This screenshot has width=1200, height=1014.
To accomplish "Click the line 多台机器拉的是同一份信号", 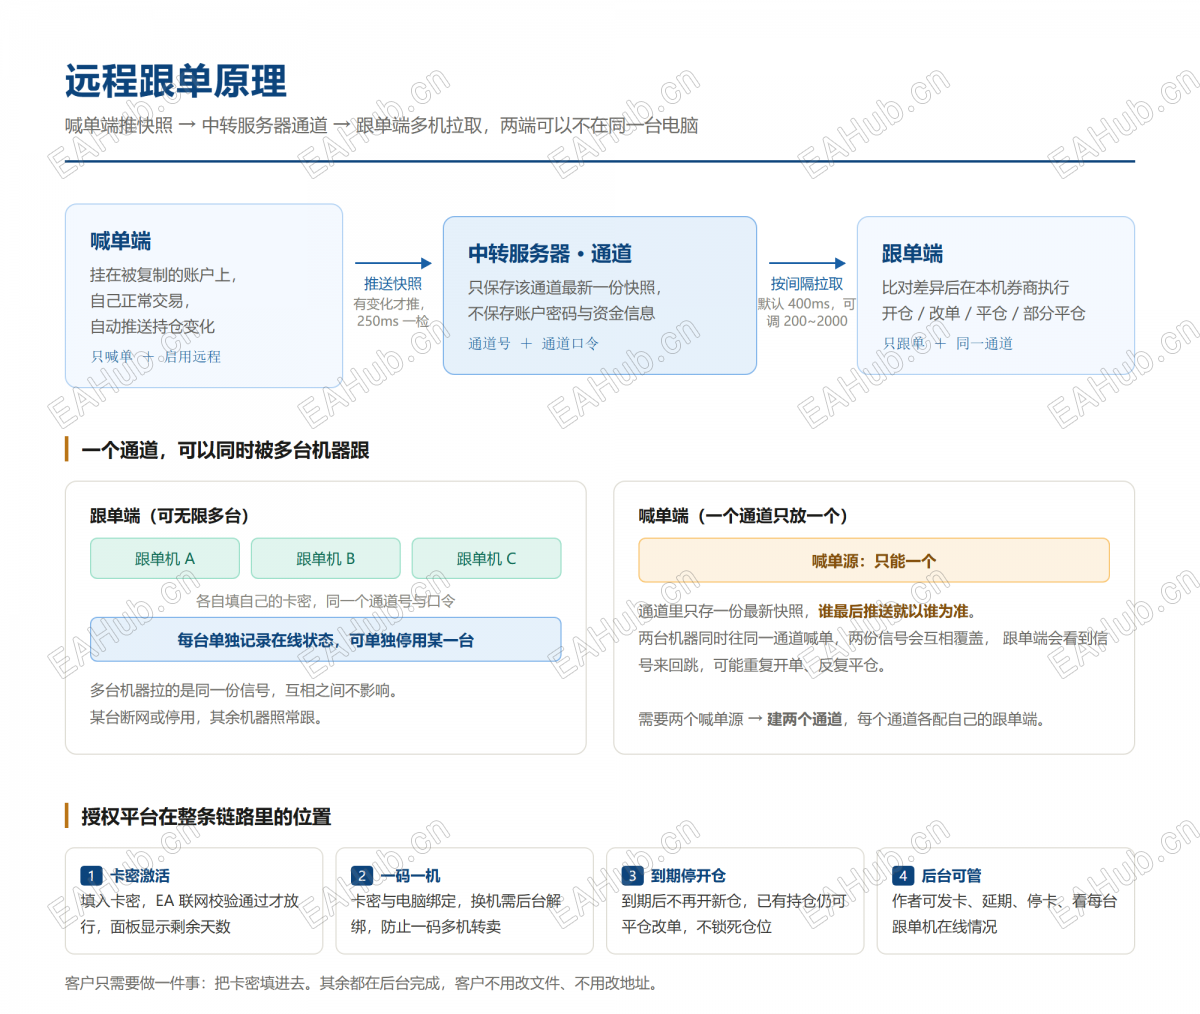I will (244, 691).
